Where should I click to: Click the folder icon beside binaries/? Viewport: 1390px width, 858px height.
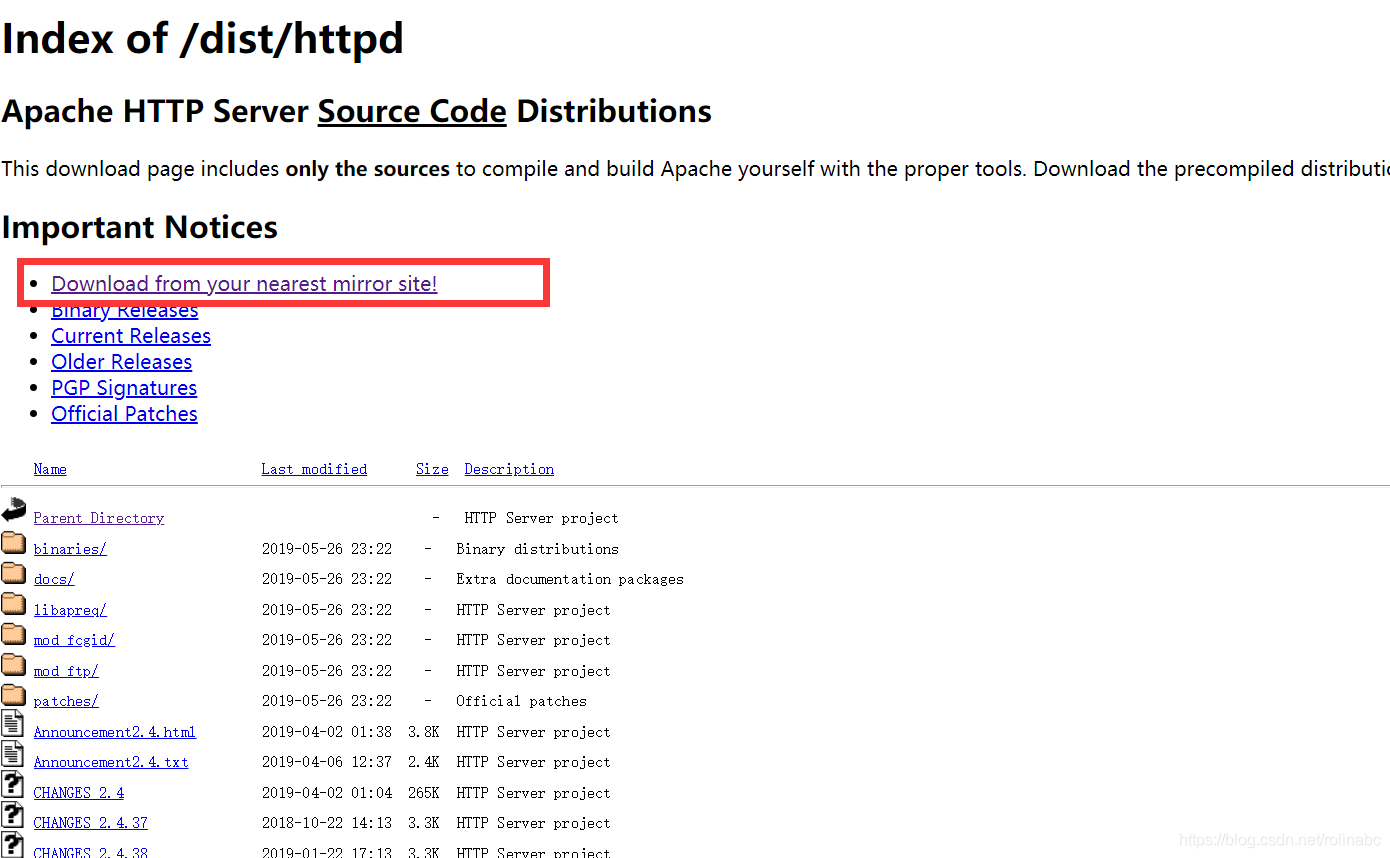coord(14,543)
